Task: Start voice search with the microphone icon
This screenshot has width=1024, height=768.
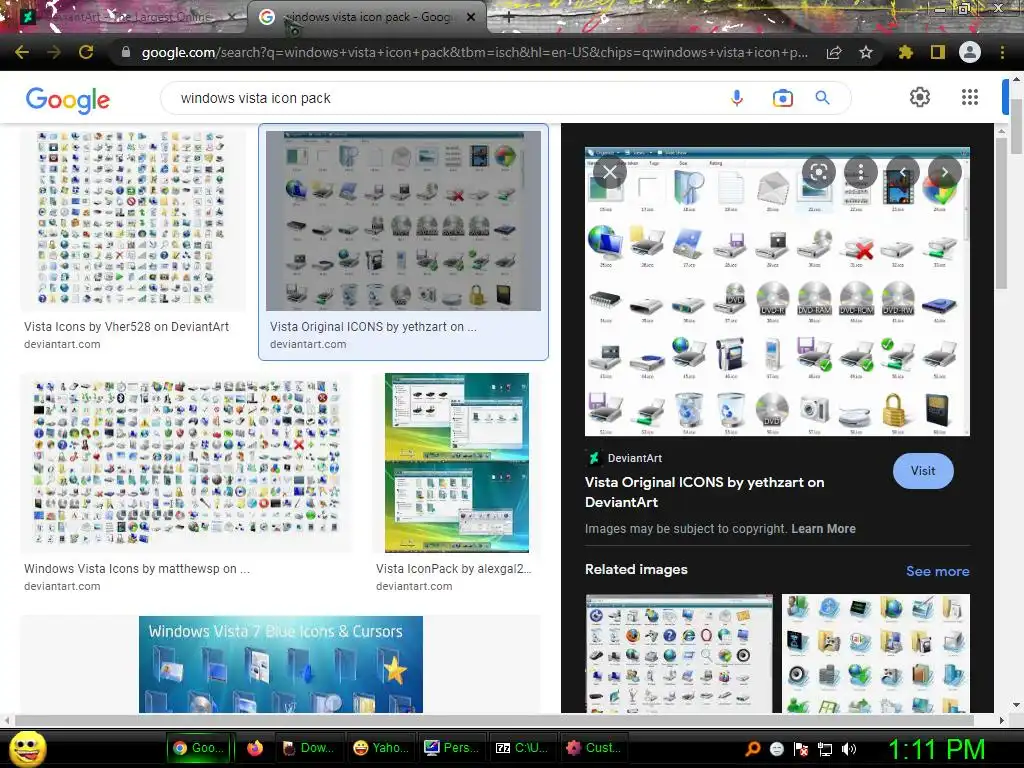Action: 737,98
